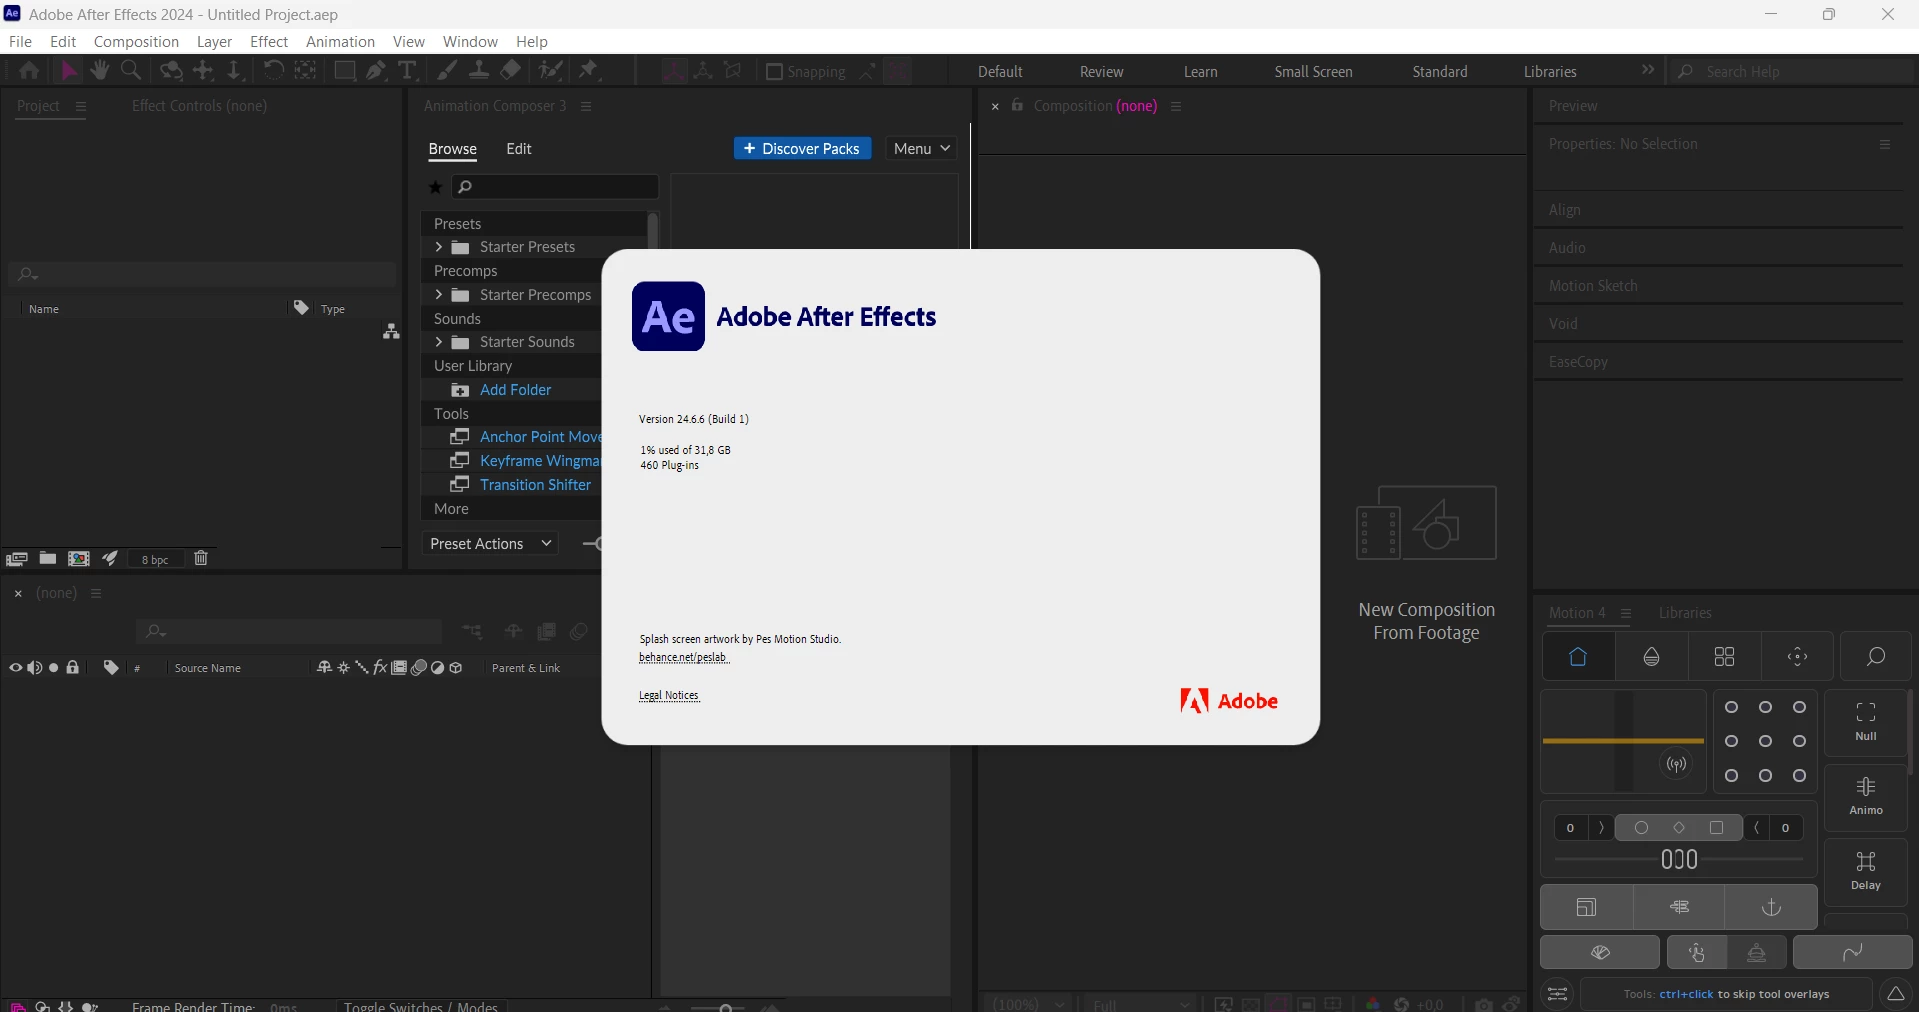Select the Selection arrow tool
Image resolution: width=1919 pixels, height=1012 pixels.
69,71
